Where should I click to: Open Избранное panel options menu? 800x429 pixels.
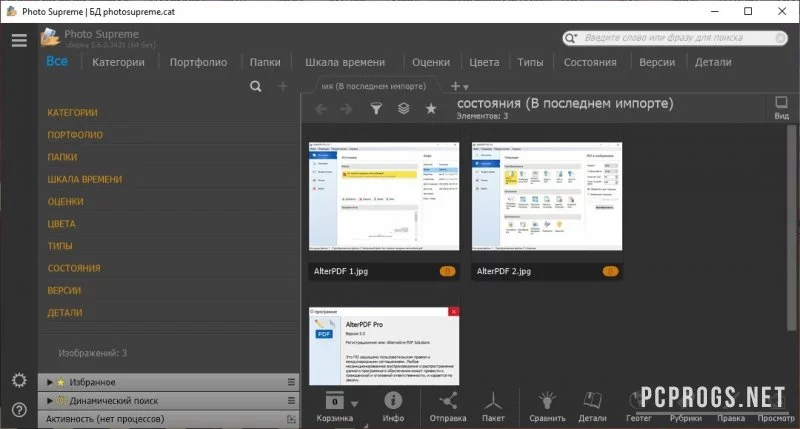pos(291,382)
